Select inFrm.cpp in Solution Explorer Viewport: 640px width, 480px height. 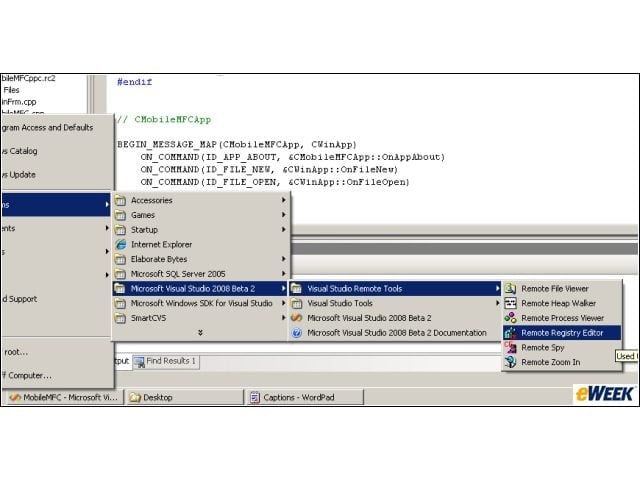(19, 102)
